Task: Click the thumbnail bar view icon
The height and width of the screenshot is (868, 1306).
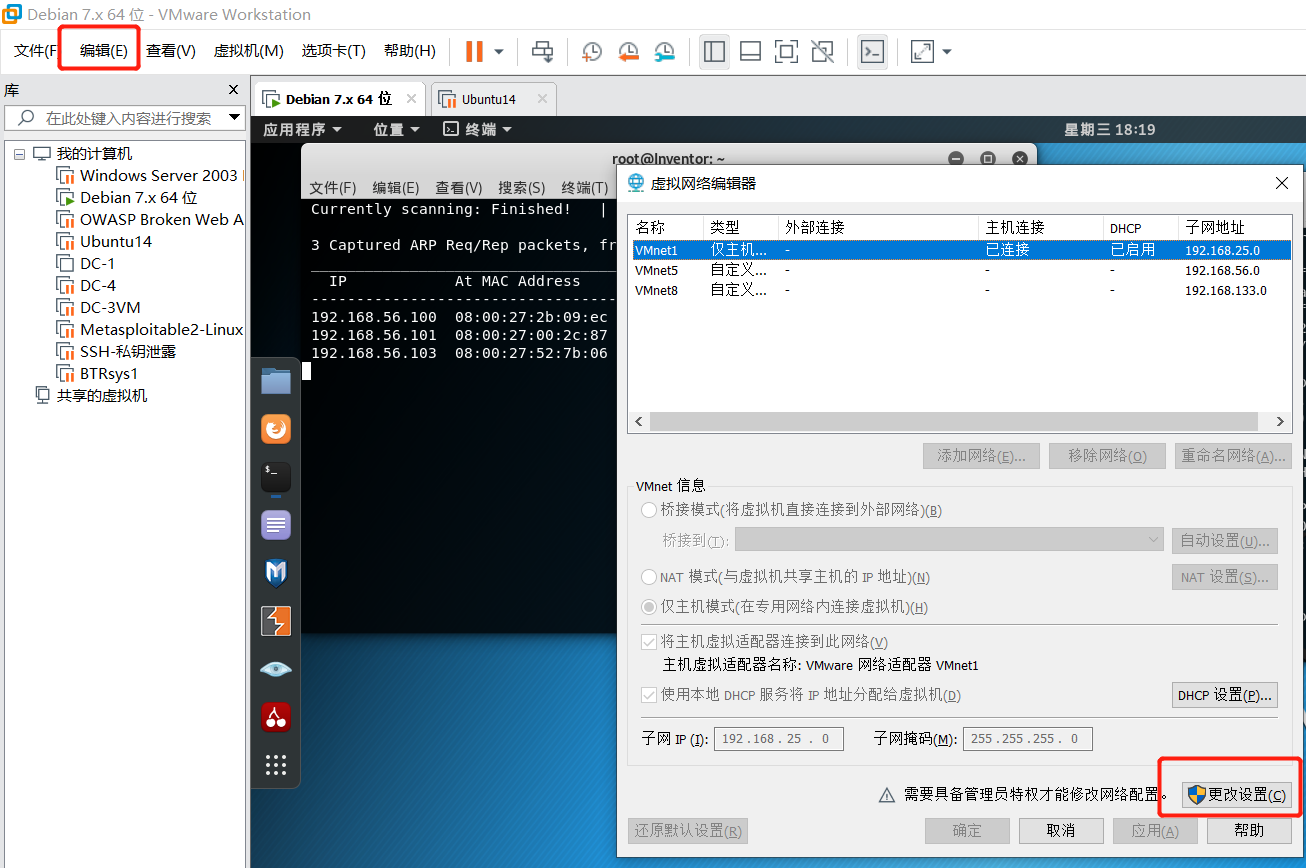Action: coord(751,51)
